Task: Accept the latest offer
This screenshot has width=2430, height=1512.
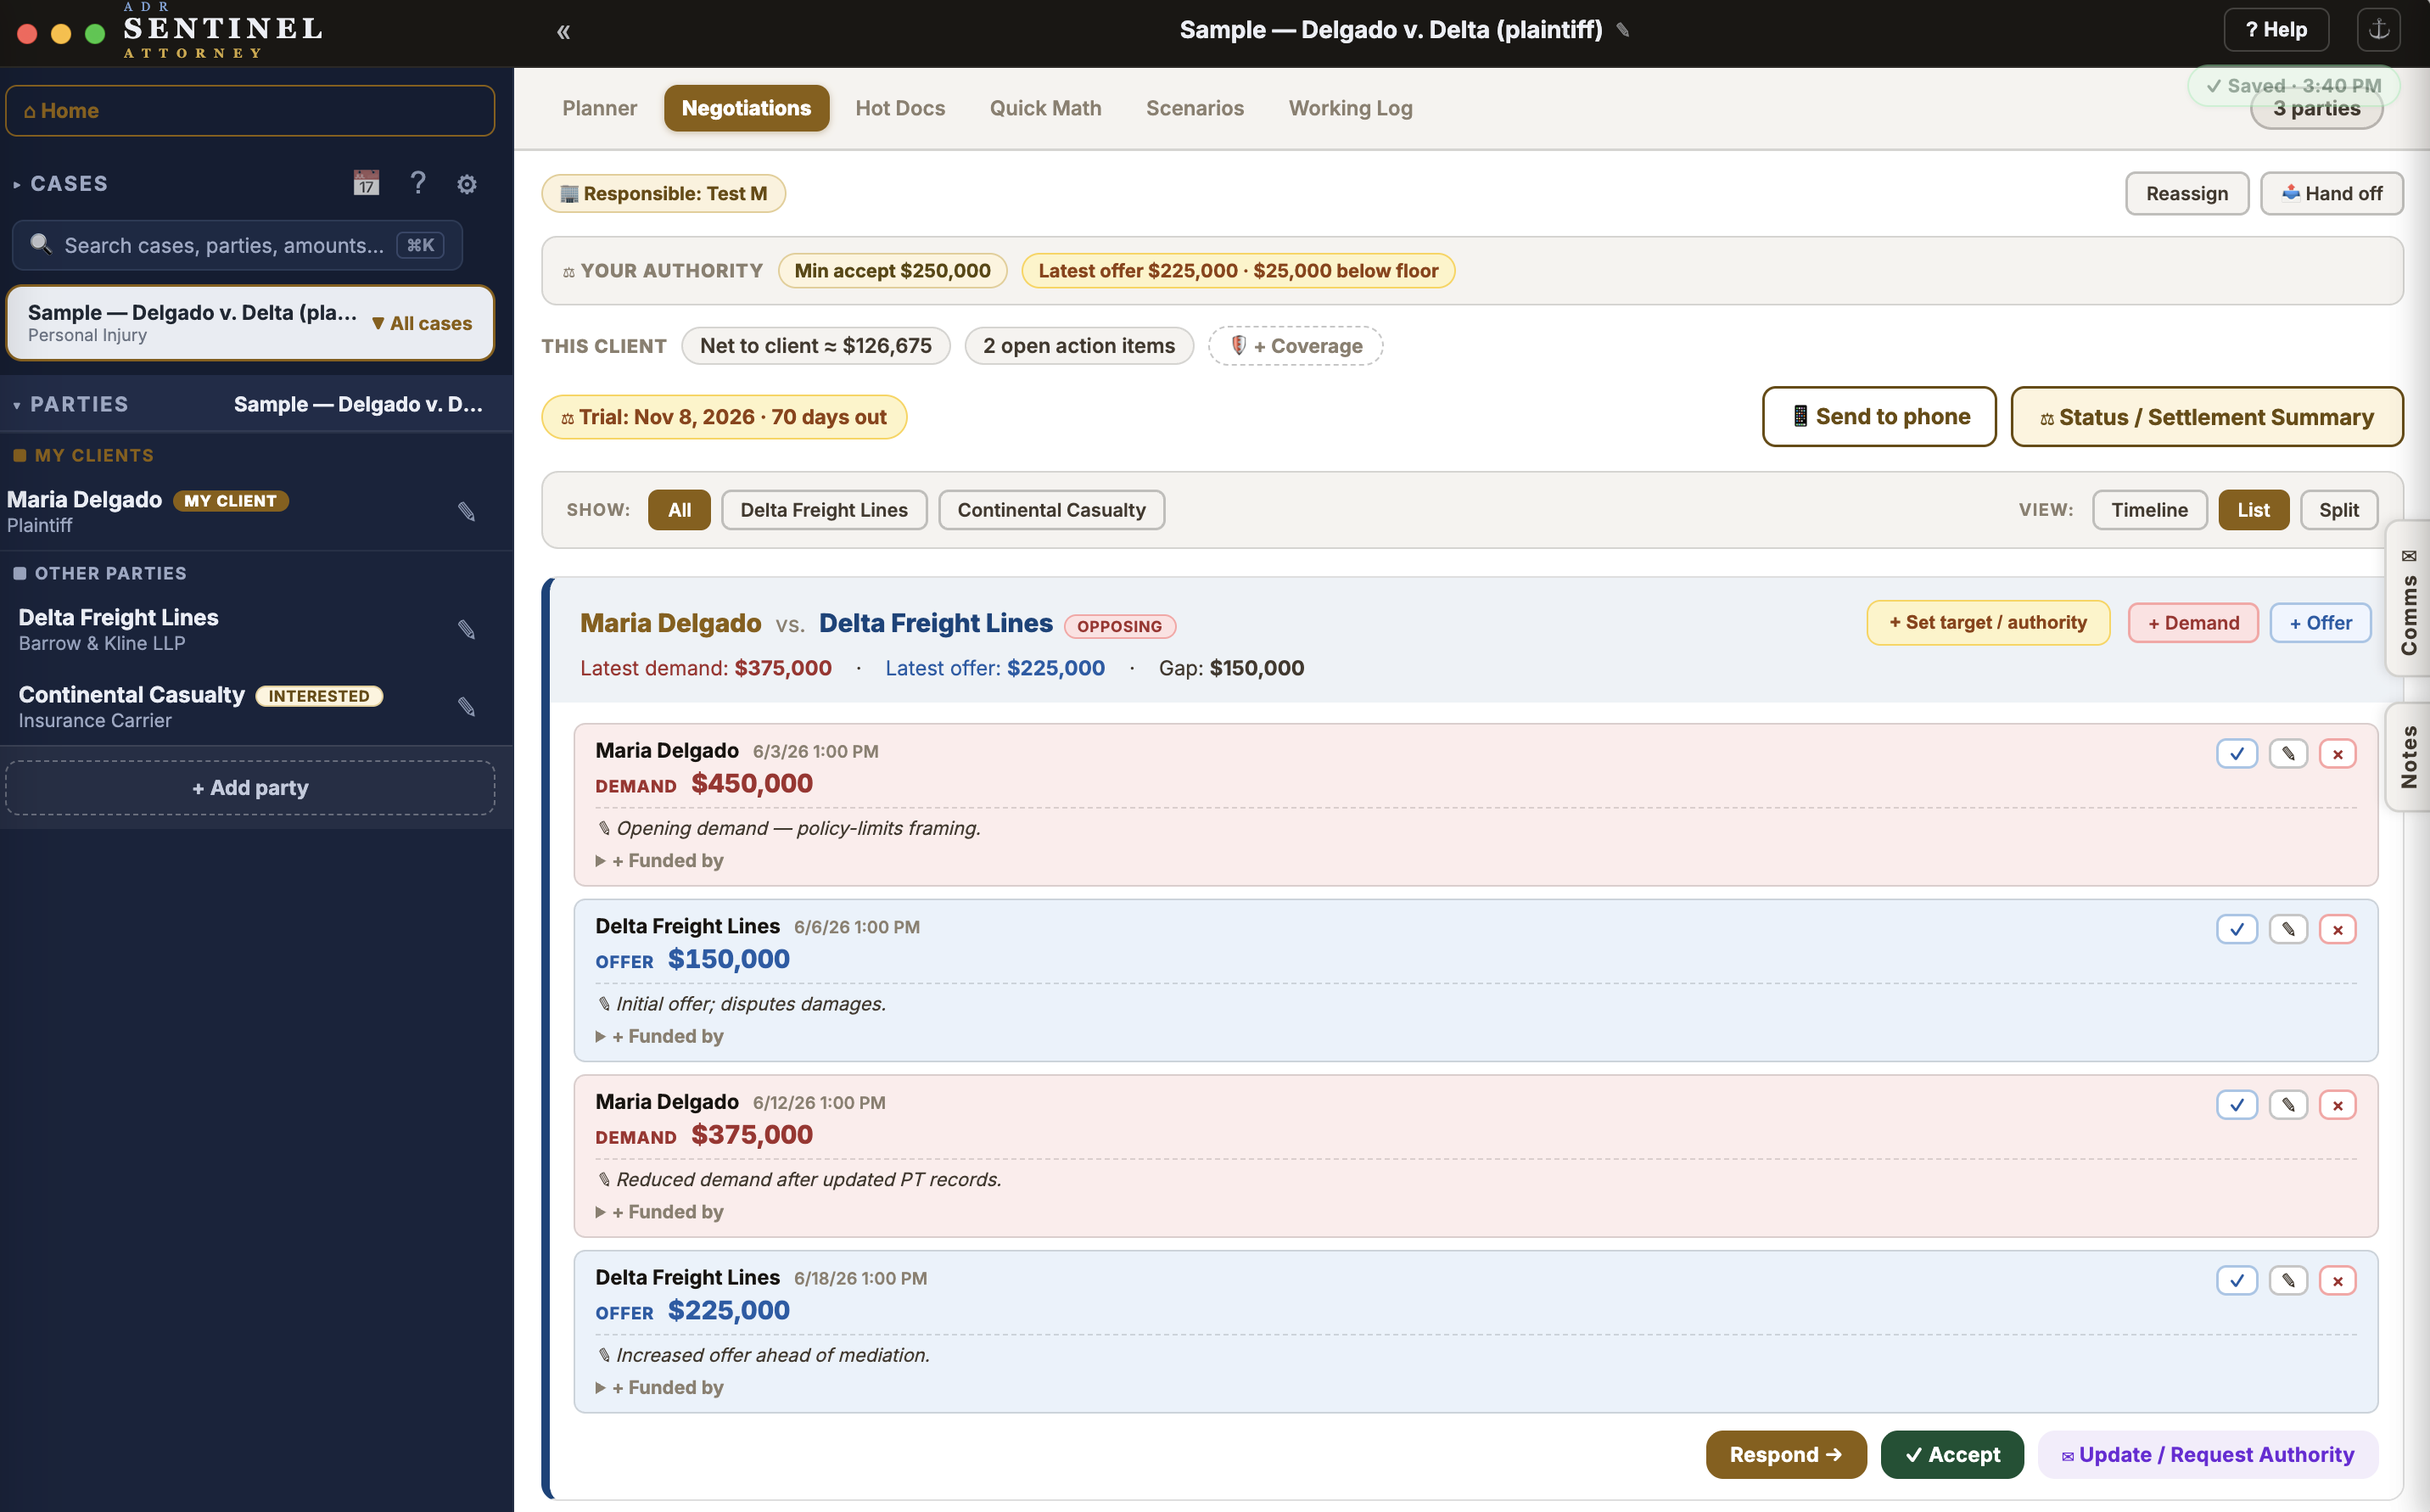Action: pyautogui.click(x=1951, y=1455)
